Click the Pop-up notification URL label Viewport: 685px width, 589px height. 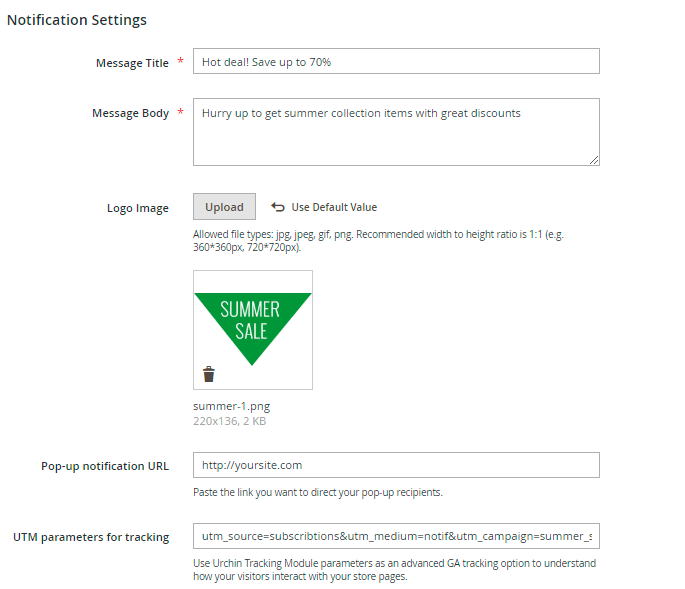click(x=105, y=466)
